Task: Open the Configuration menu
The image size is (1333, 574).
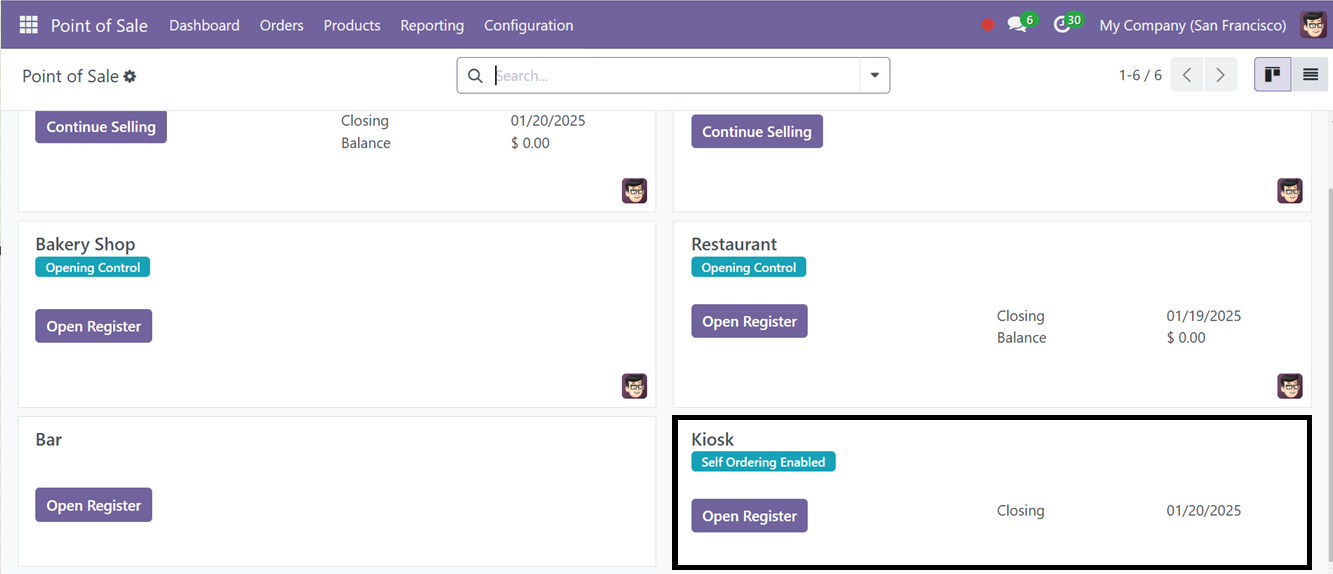Action: [x=529, y=25]
